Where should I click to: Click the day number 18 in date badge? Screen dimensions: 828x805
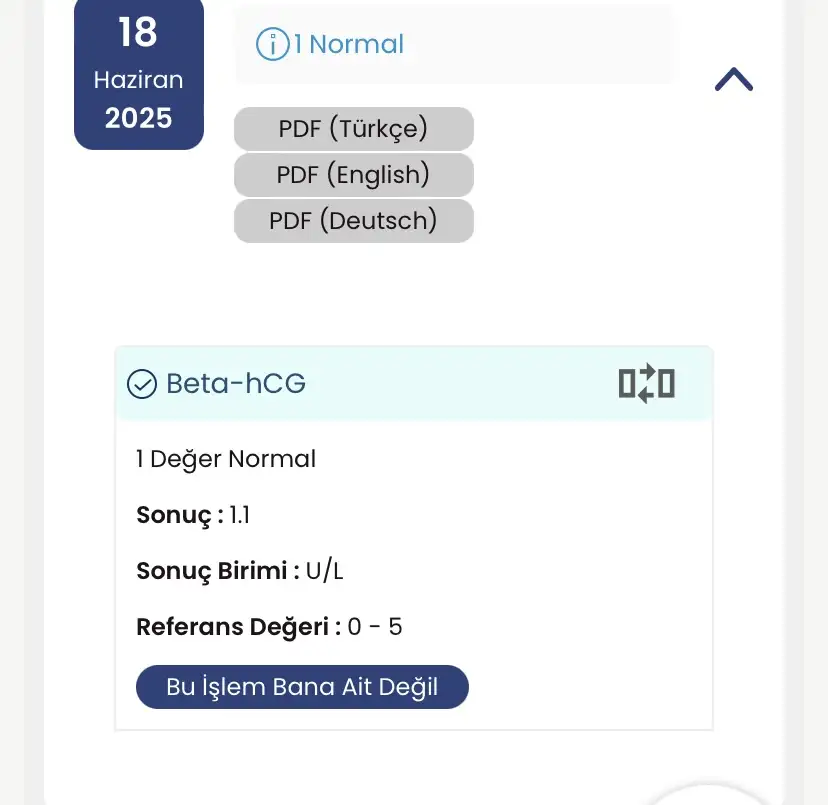pos(138,33)
